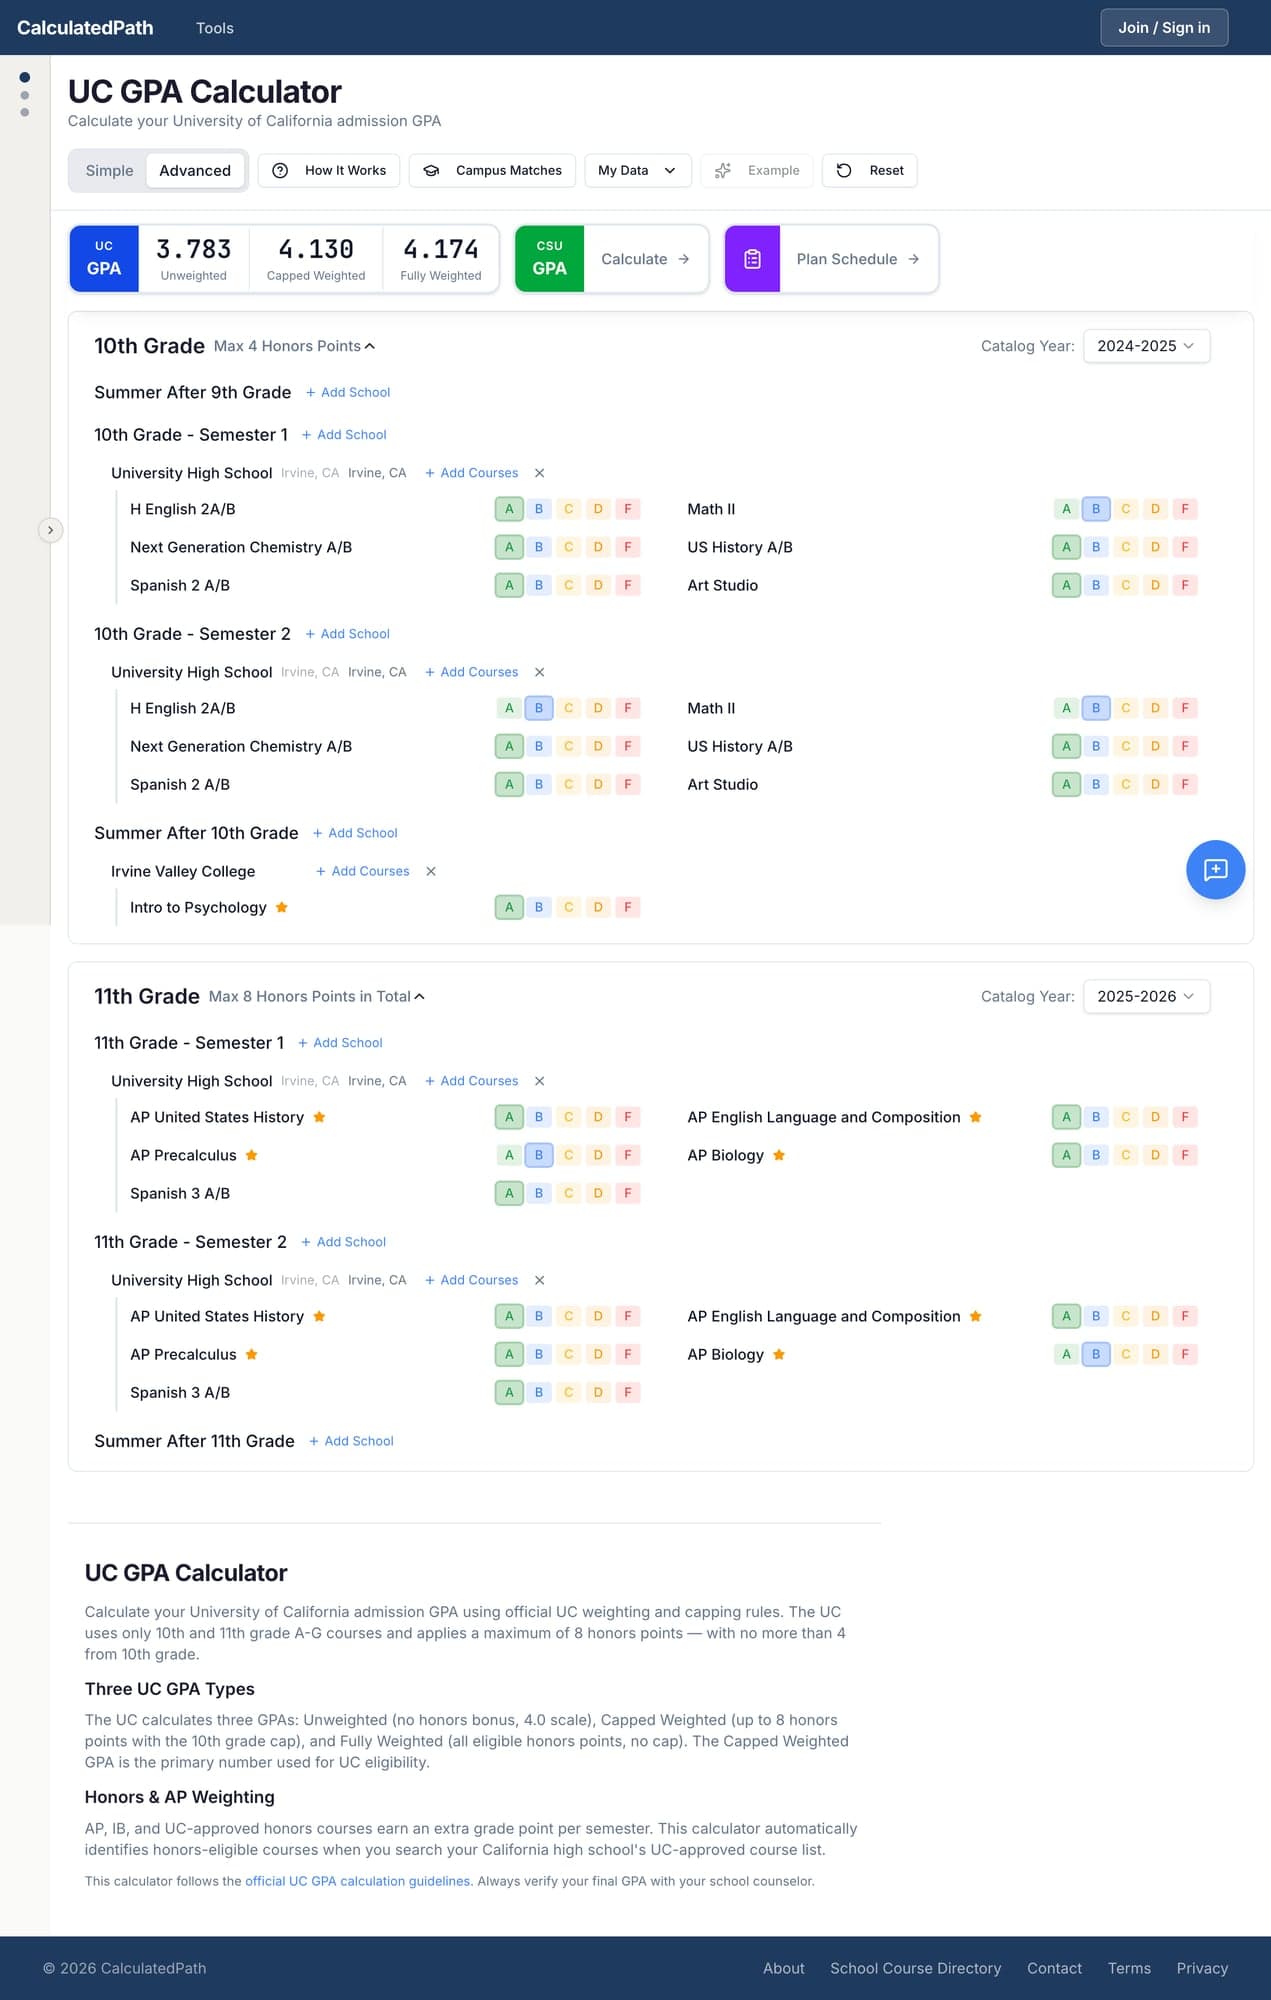
Task: Open the My Data dropdown
Action: coord(636,171)
